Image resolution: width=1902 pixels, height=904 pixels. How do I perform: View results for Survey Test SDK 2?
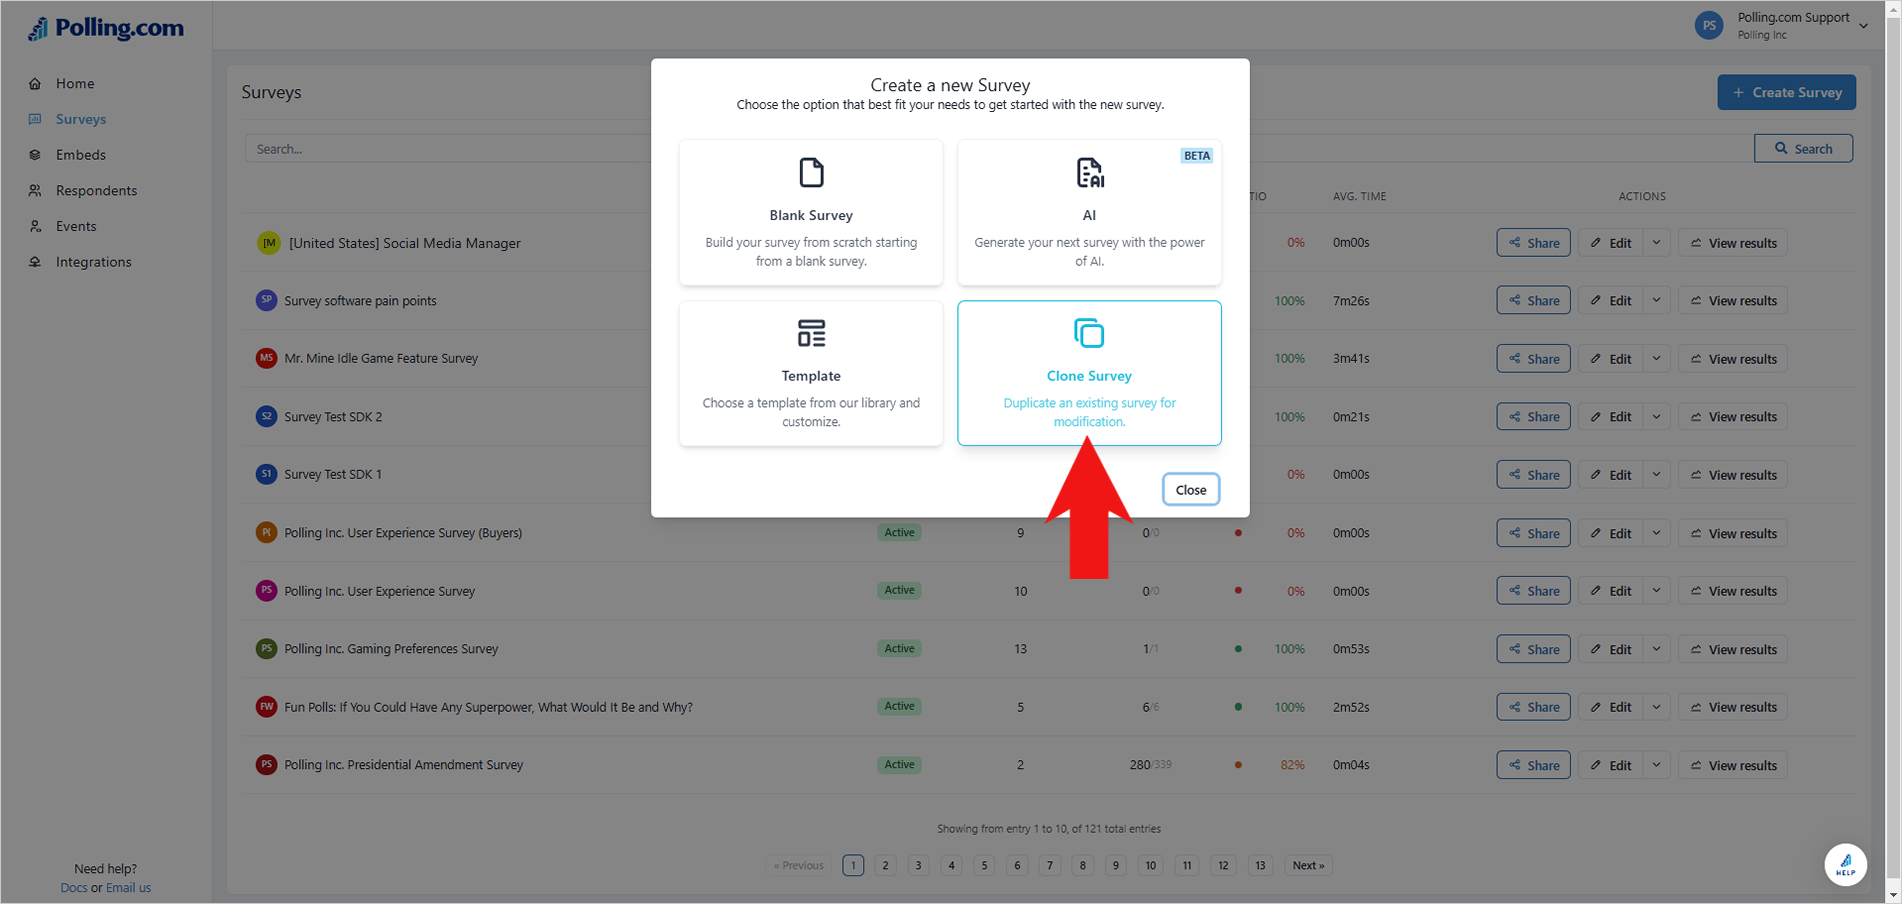(x=1733, y=416)
